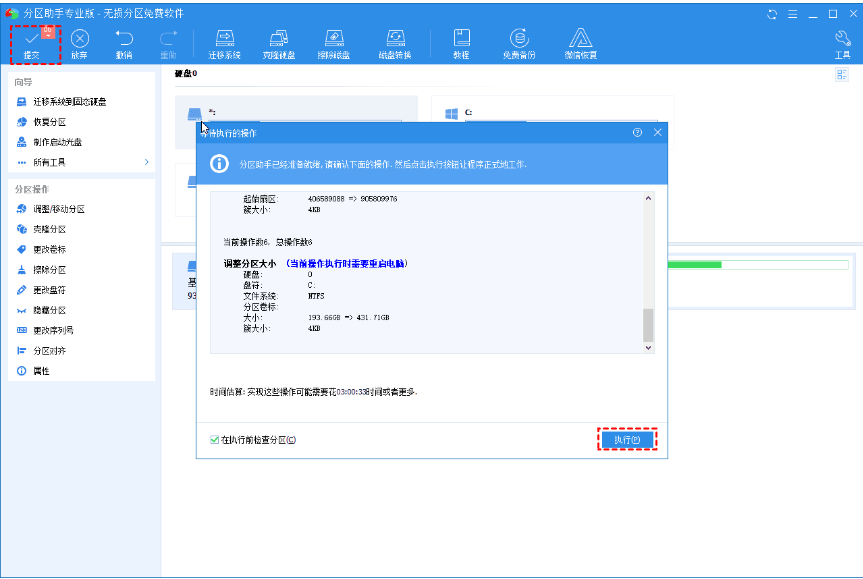This screenshot has width=863, height=579.
Task: Open the 工具 (Tools) icon at the toolbar's right end
Action: pyautogui.click(x=842, y=43)
